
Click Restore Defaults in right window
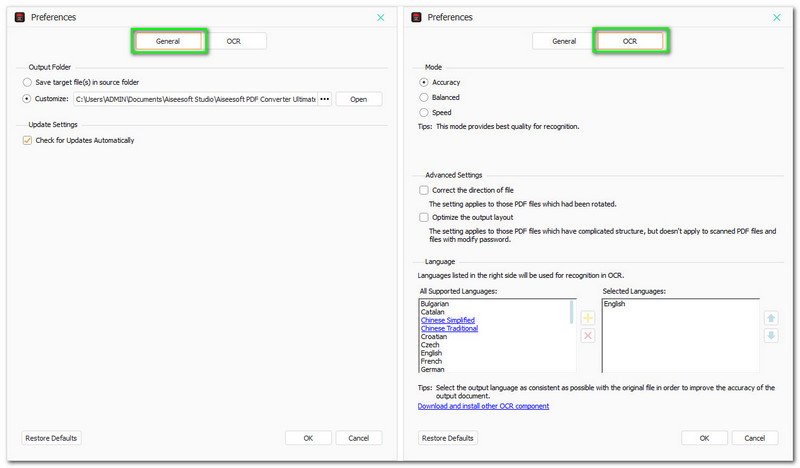coord(447,438)
